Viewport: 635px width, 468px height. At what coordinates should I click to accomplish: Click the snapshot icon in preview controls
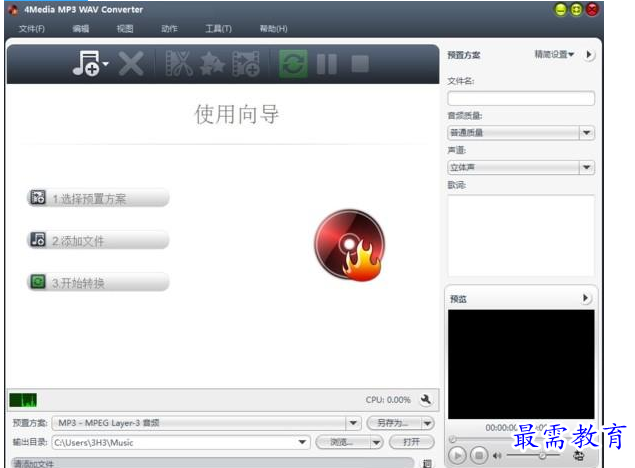[579, 455]
